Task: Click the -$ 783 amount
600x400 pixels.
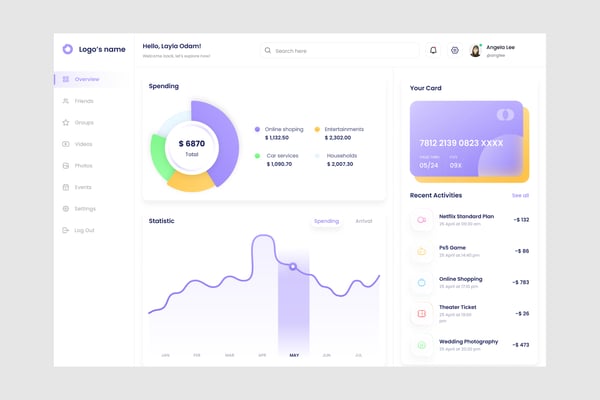Action: [x=521, y=282]
